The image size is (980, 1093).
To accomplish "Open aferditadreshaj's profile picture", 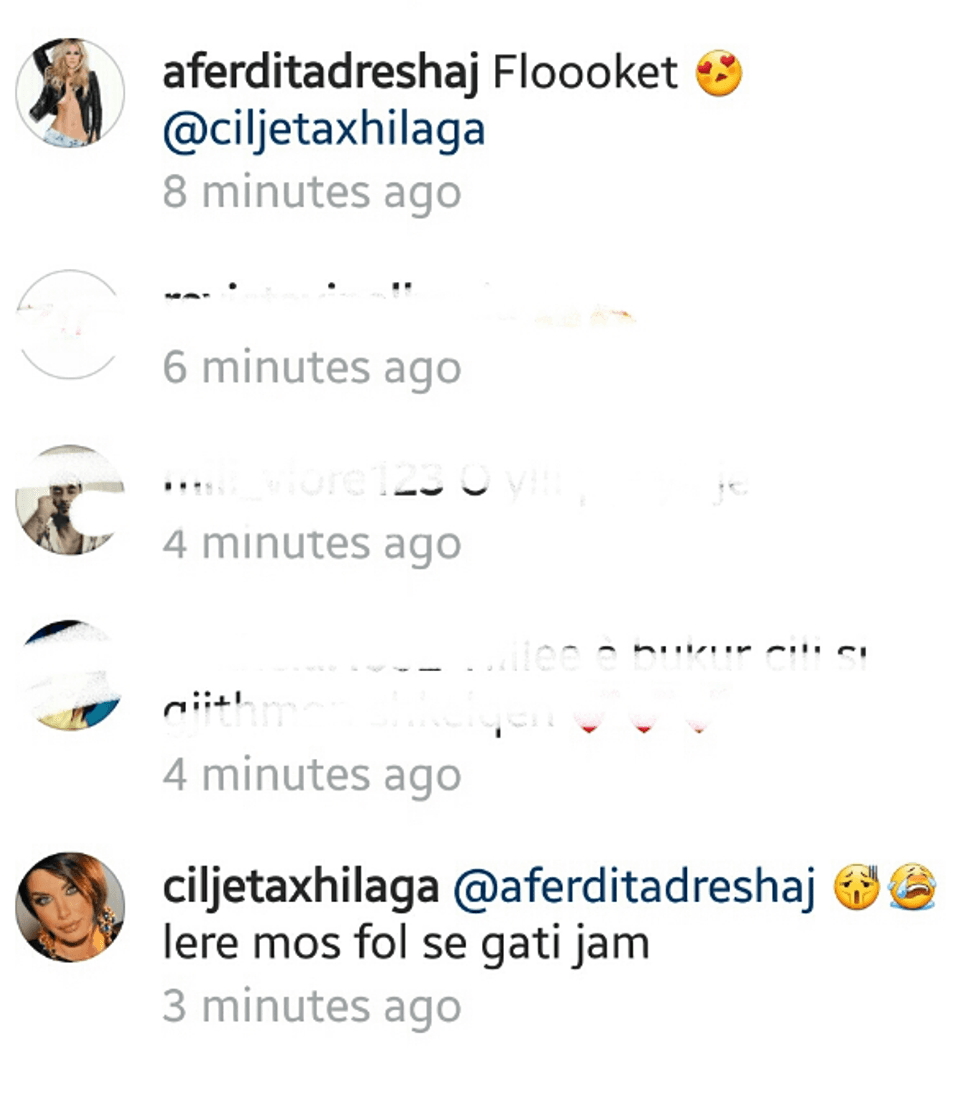I will coord(70,93).
